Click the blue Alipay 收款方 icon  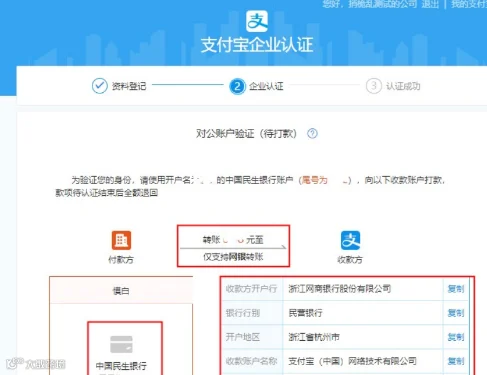pyautogui.click(x=350, y=240)
